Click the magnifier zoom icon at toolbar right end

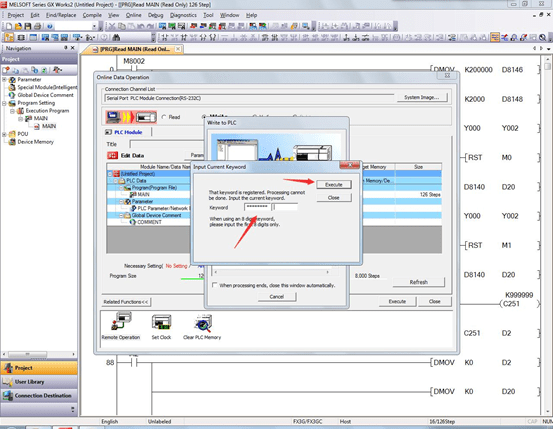pyautogui.click(x=542, y=37)
